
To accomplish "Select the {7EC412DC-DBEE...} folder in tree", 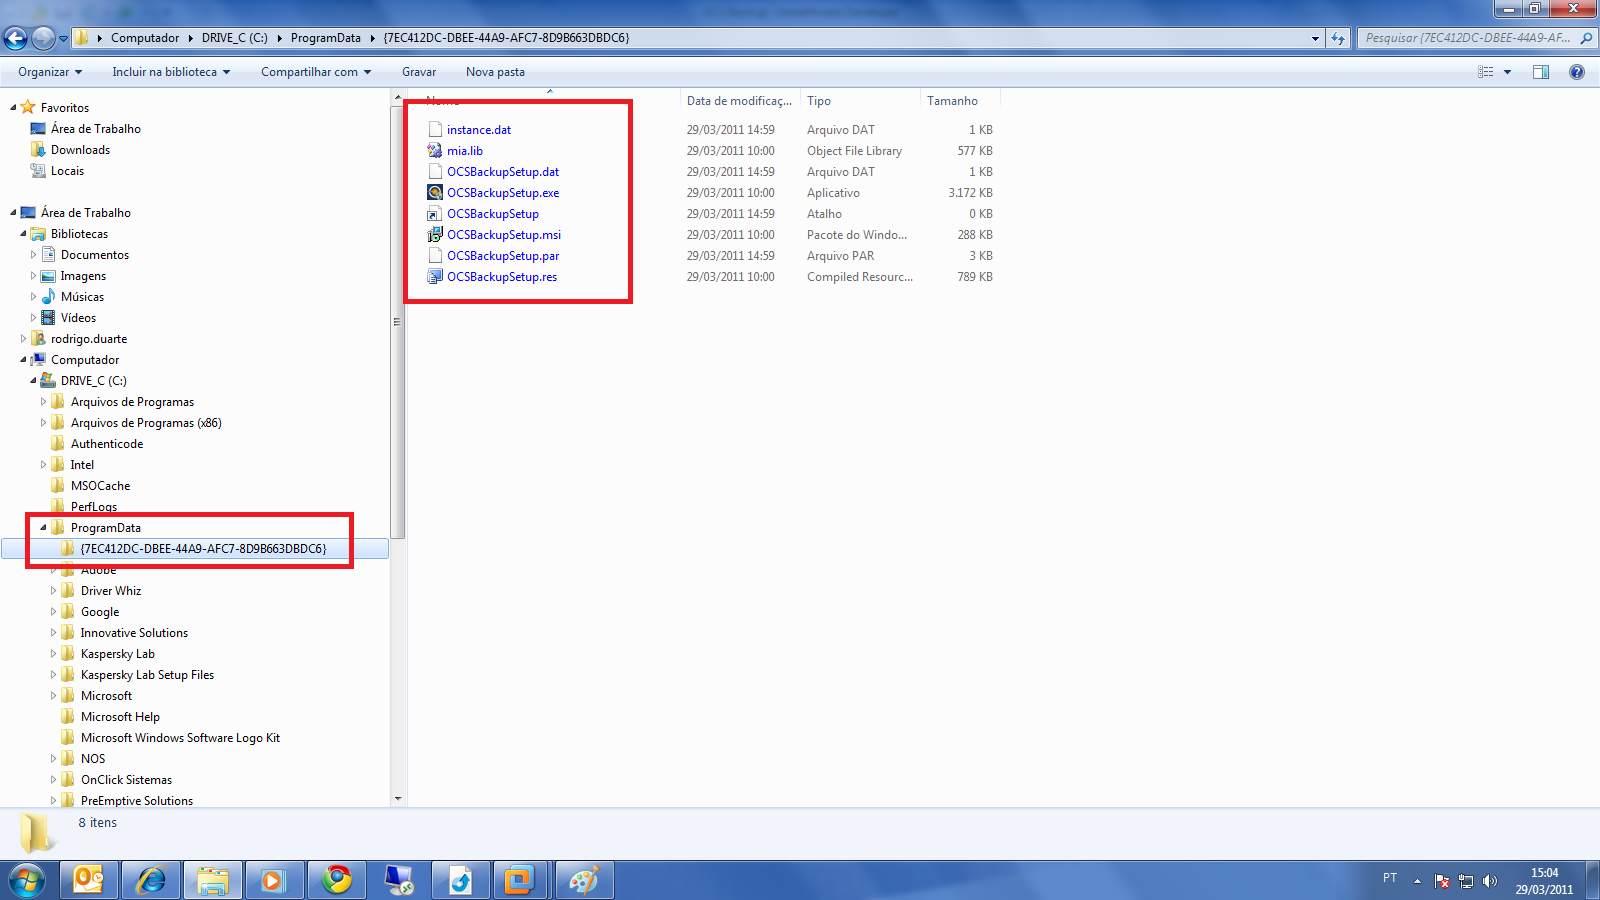I will coord(203,549).
